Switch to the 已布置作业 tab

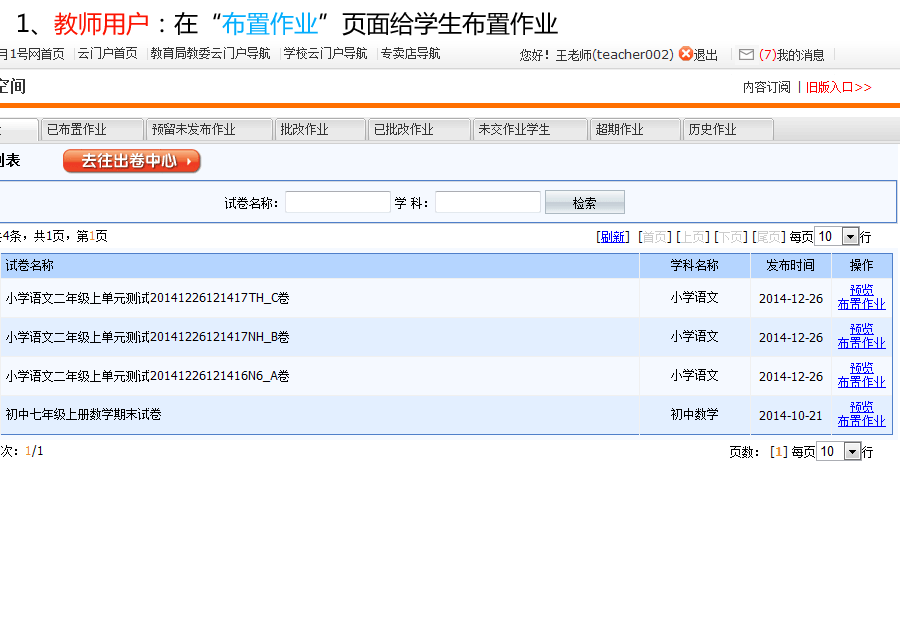90,130
